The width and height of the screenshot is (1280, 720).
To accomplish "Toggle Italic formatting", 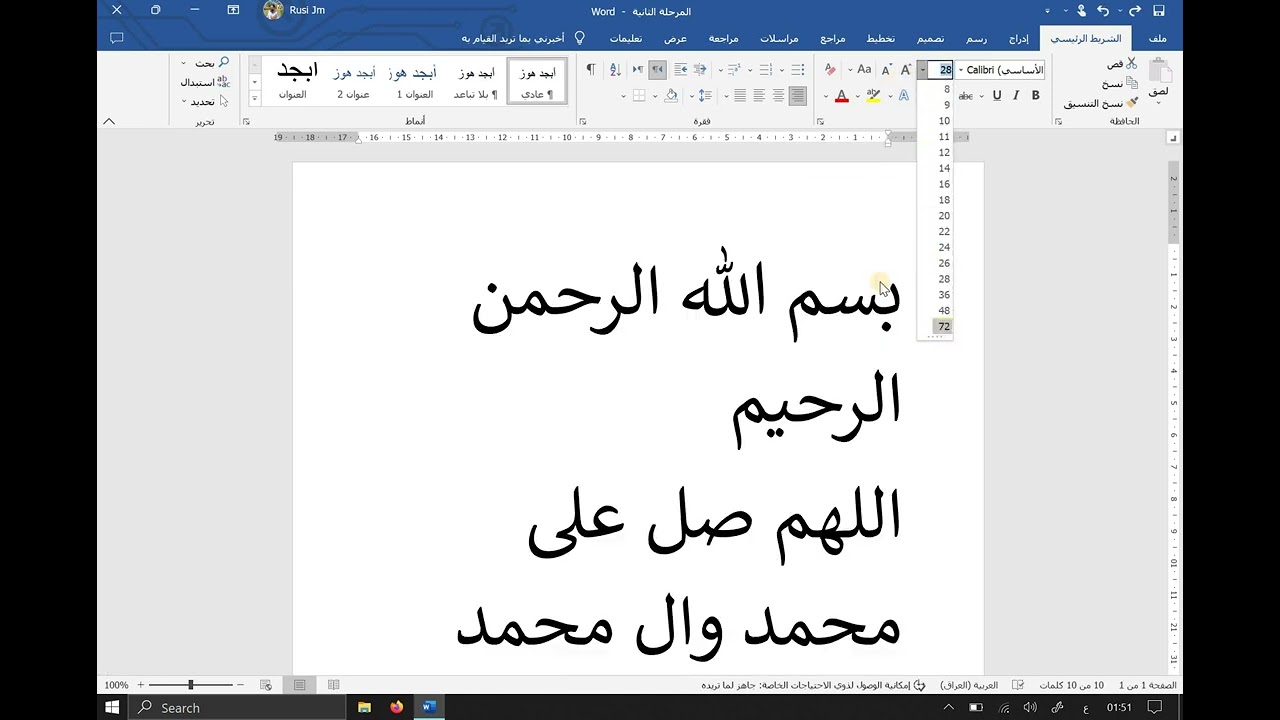I will point(1016,95).
